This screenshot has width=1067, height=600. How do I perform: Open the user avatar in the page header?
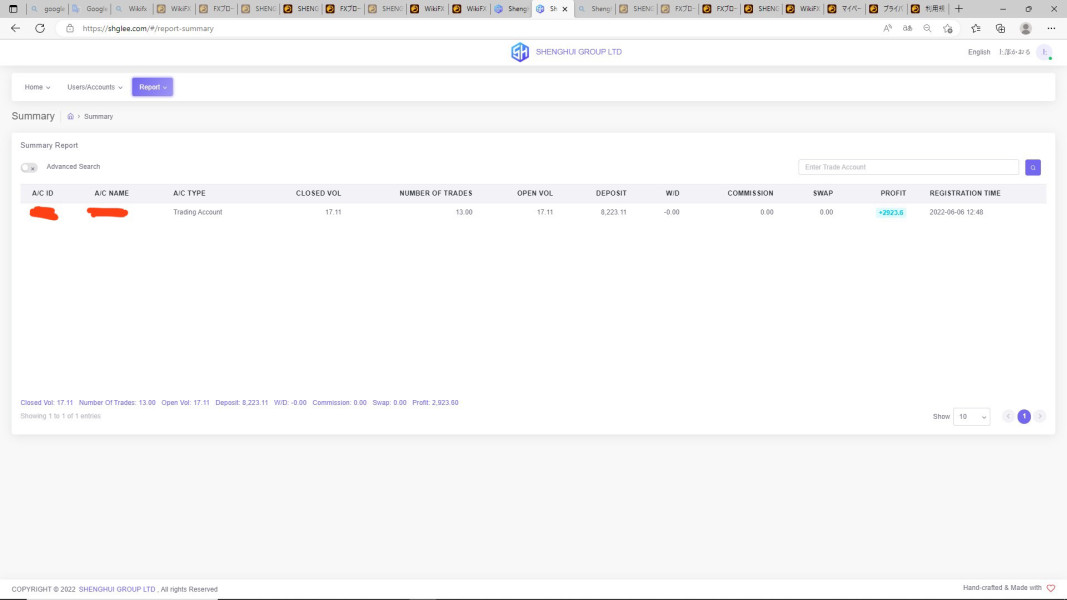1044,52
